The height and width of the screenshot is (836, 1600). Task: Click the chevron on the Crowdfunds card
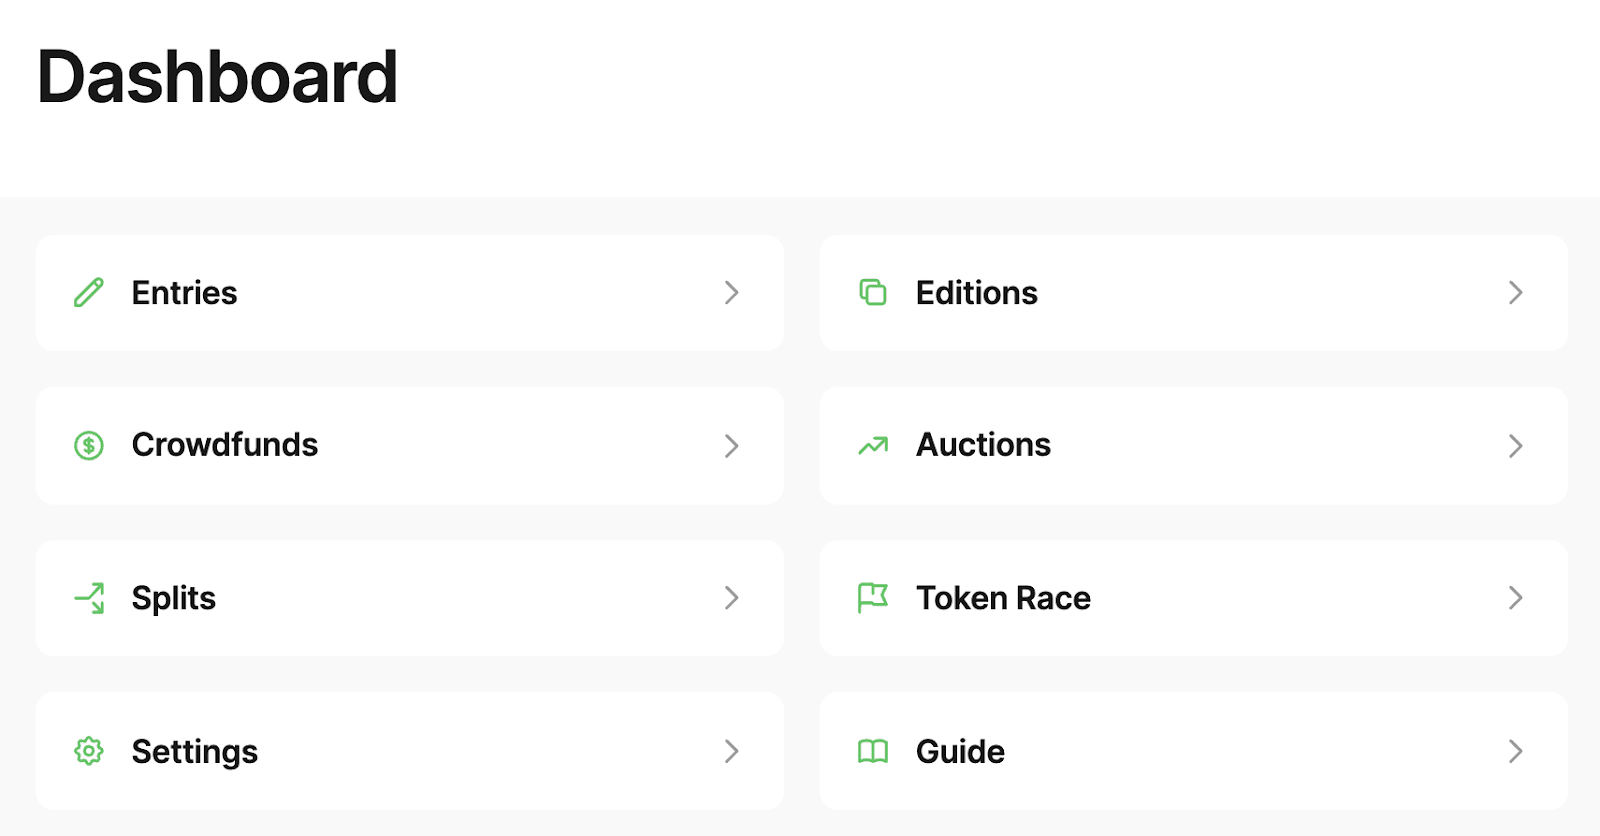pos(732,445)
